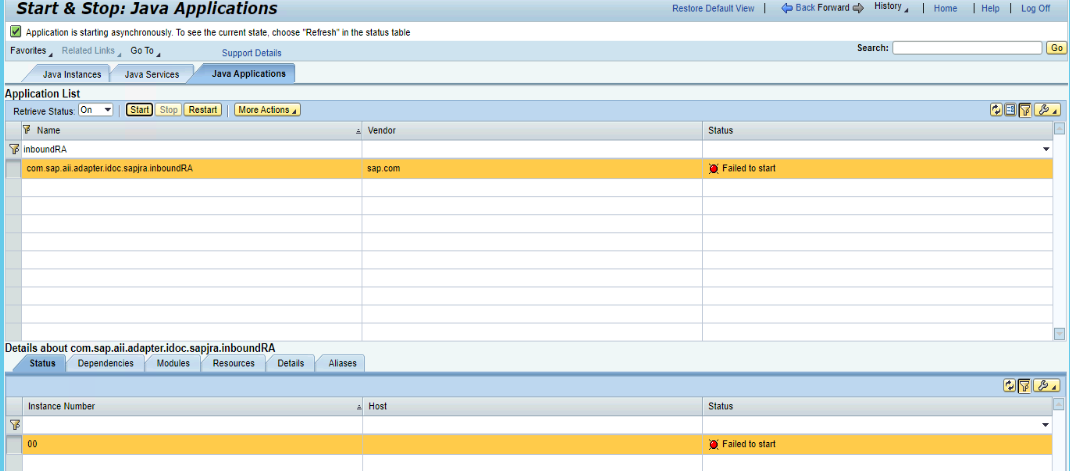
Task: Click funnel icon in instance filter row
Action: tap(14, 425)
